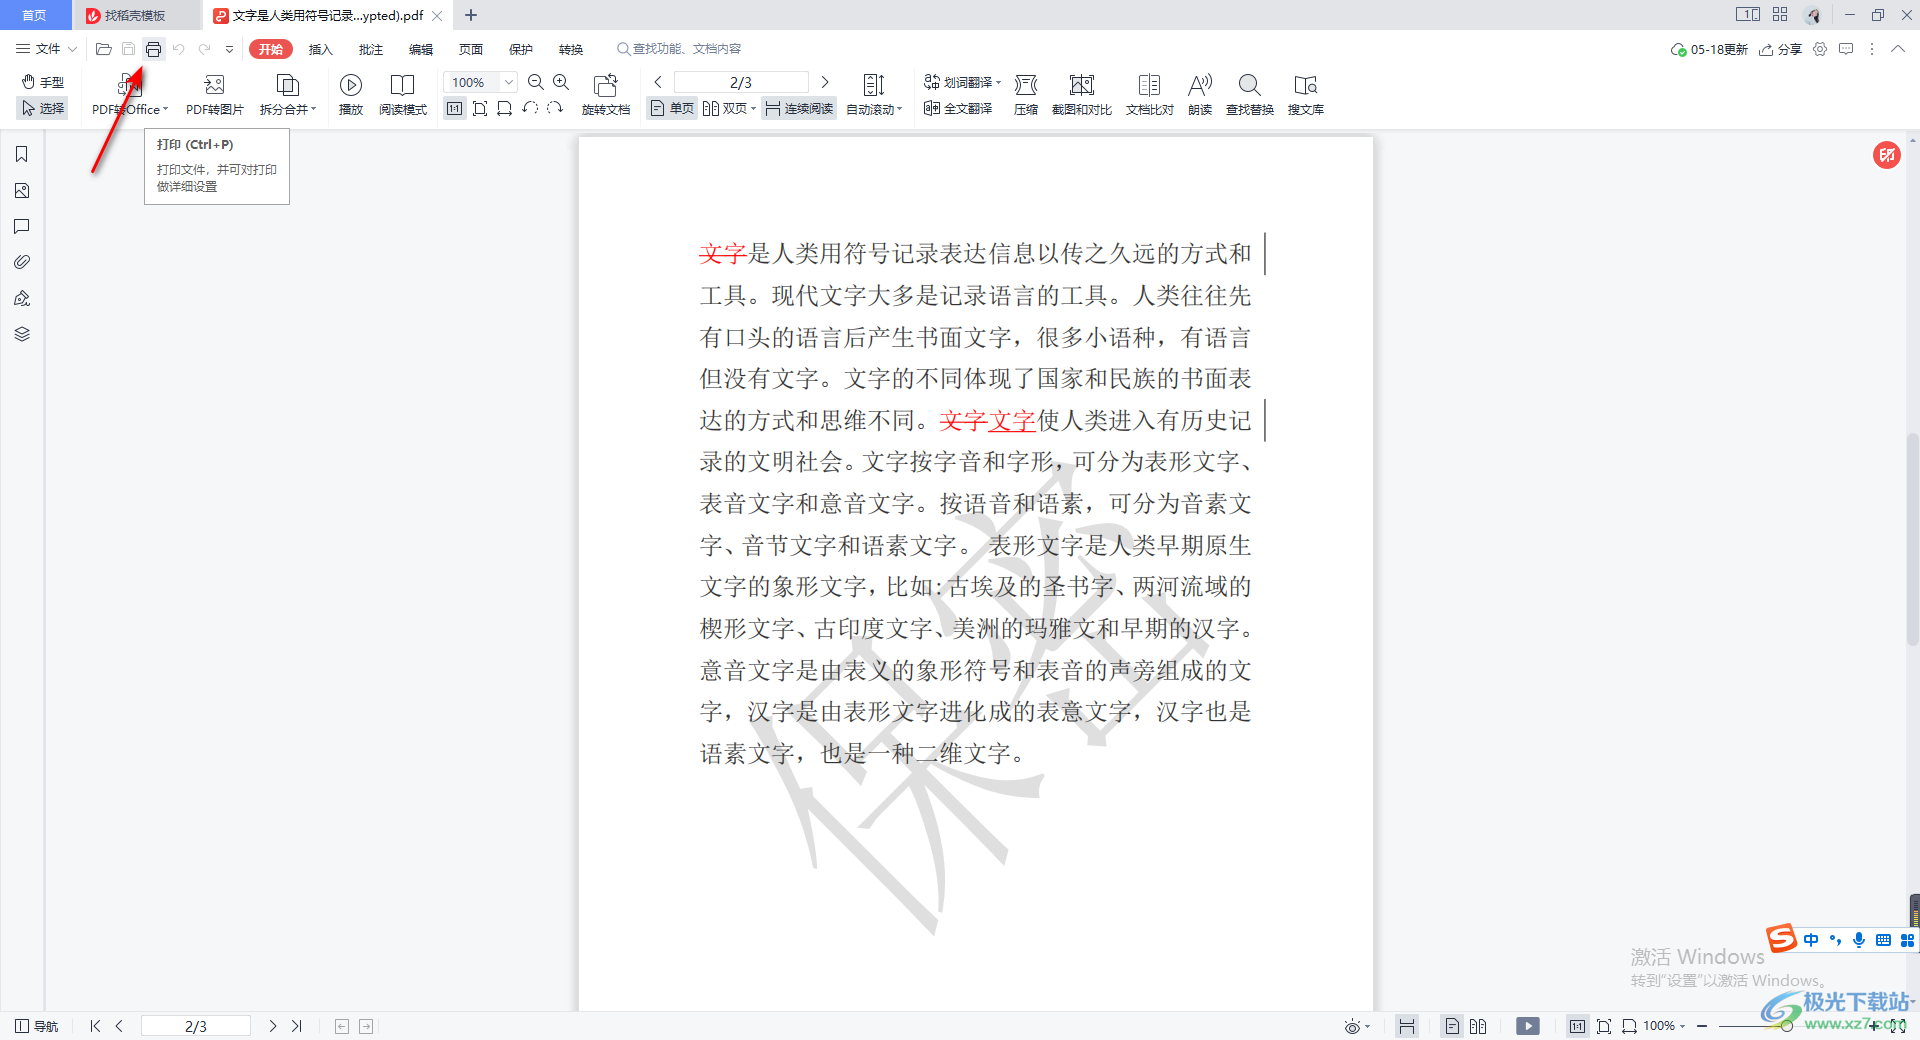
Task: Open Attachments paperclip panel
Action: (x=22, y=262)
